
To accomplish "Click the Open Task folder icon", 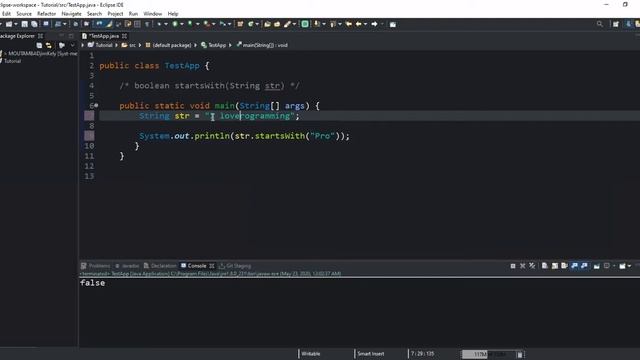I will (277, 24).
